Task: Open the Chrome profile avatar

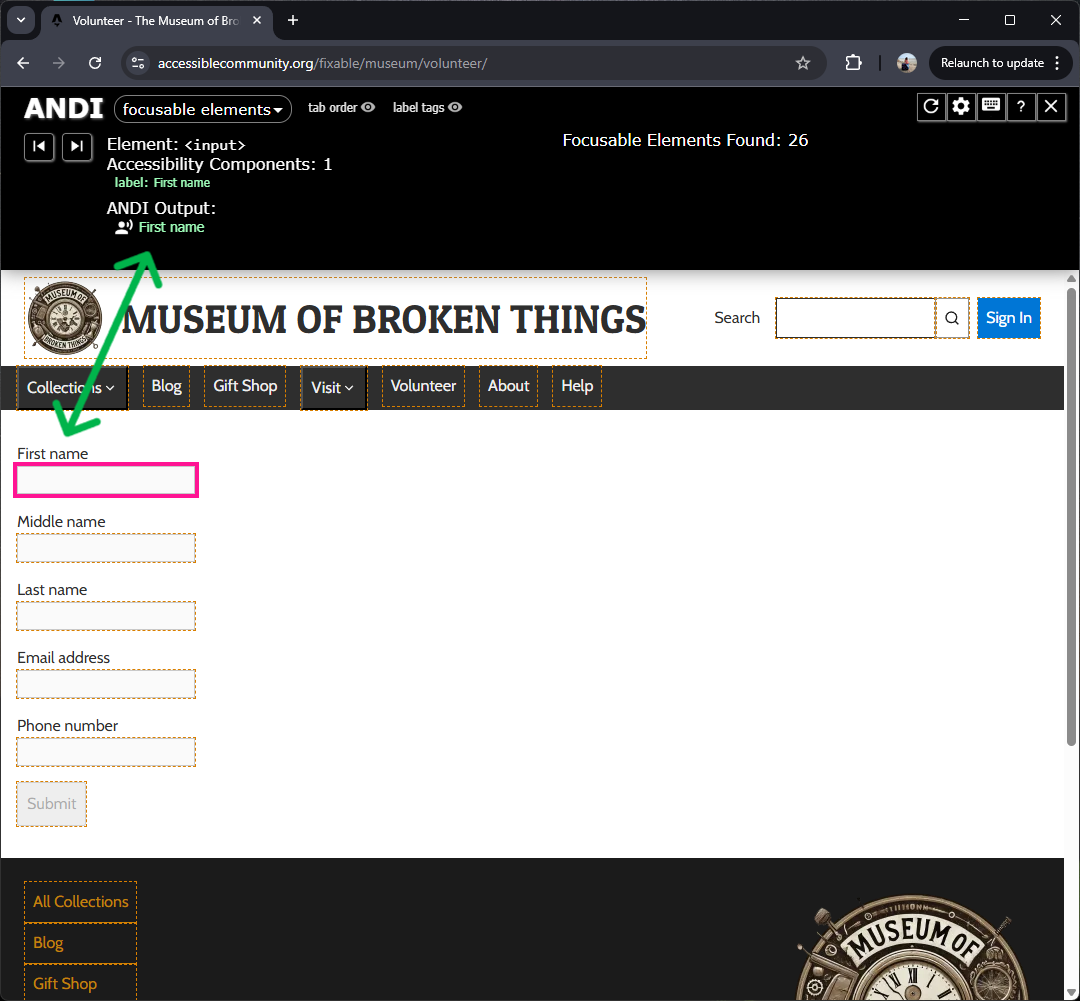Action: tap(906, 63)
